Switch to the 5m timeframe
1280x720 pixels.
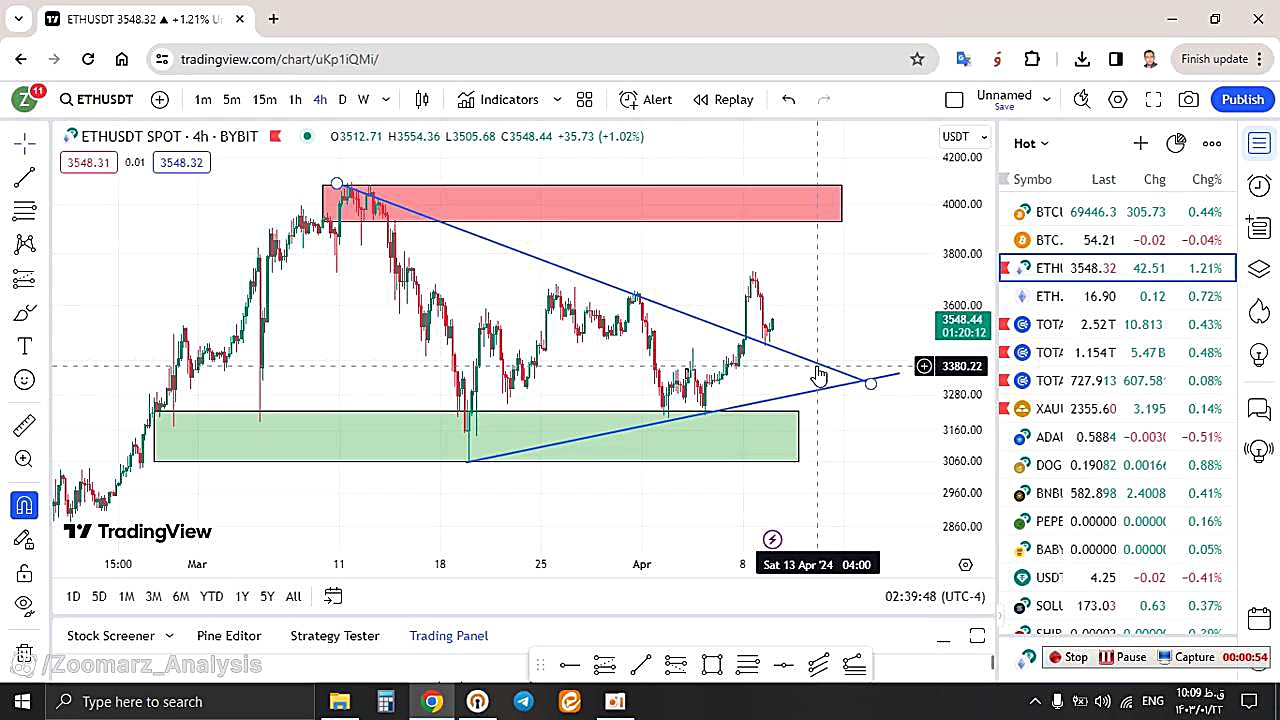click(232, 99)
